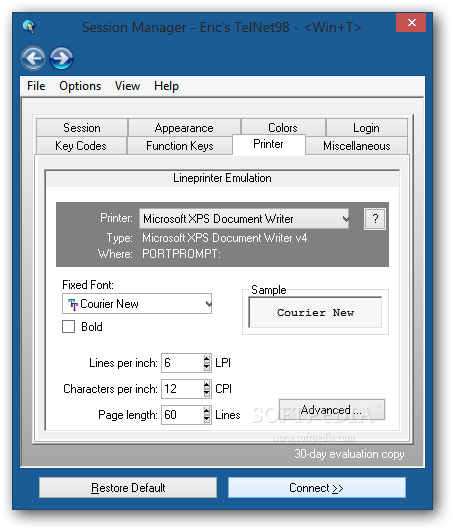Select the Printer tab

click(x=268, y=144)
